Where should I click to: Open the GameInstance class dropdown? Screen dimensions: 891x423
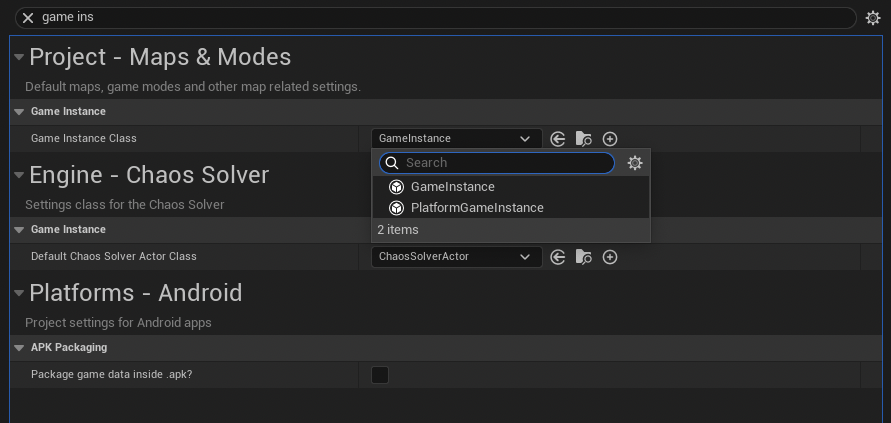tap(457, 139)
